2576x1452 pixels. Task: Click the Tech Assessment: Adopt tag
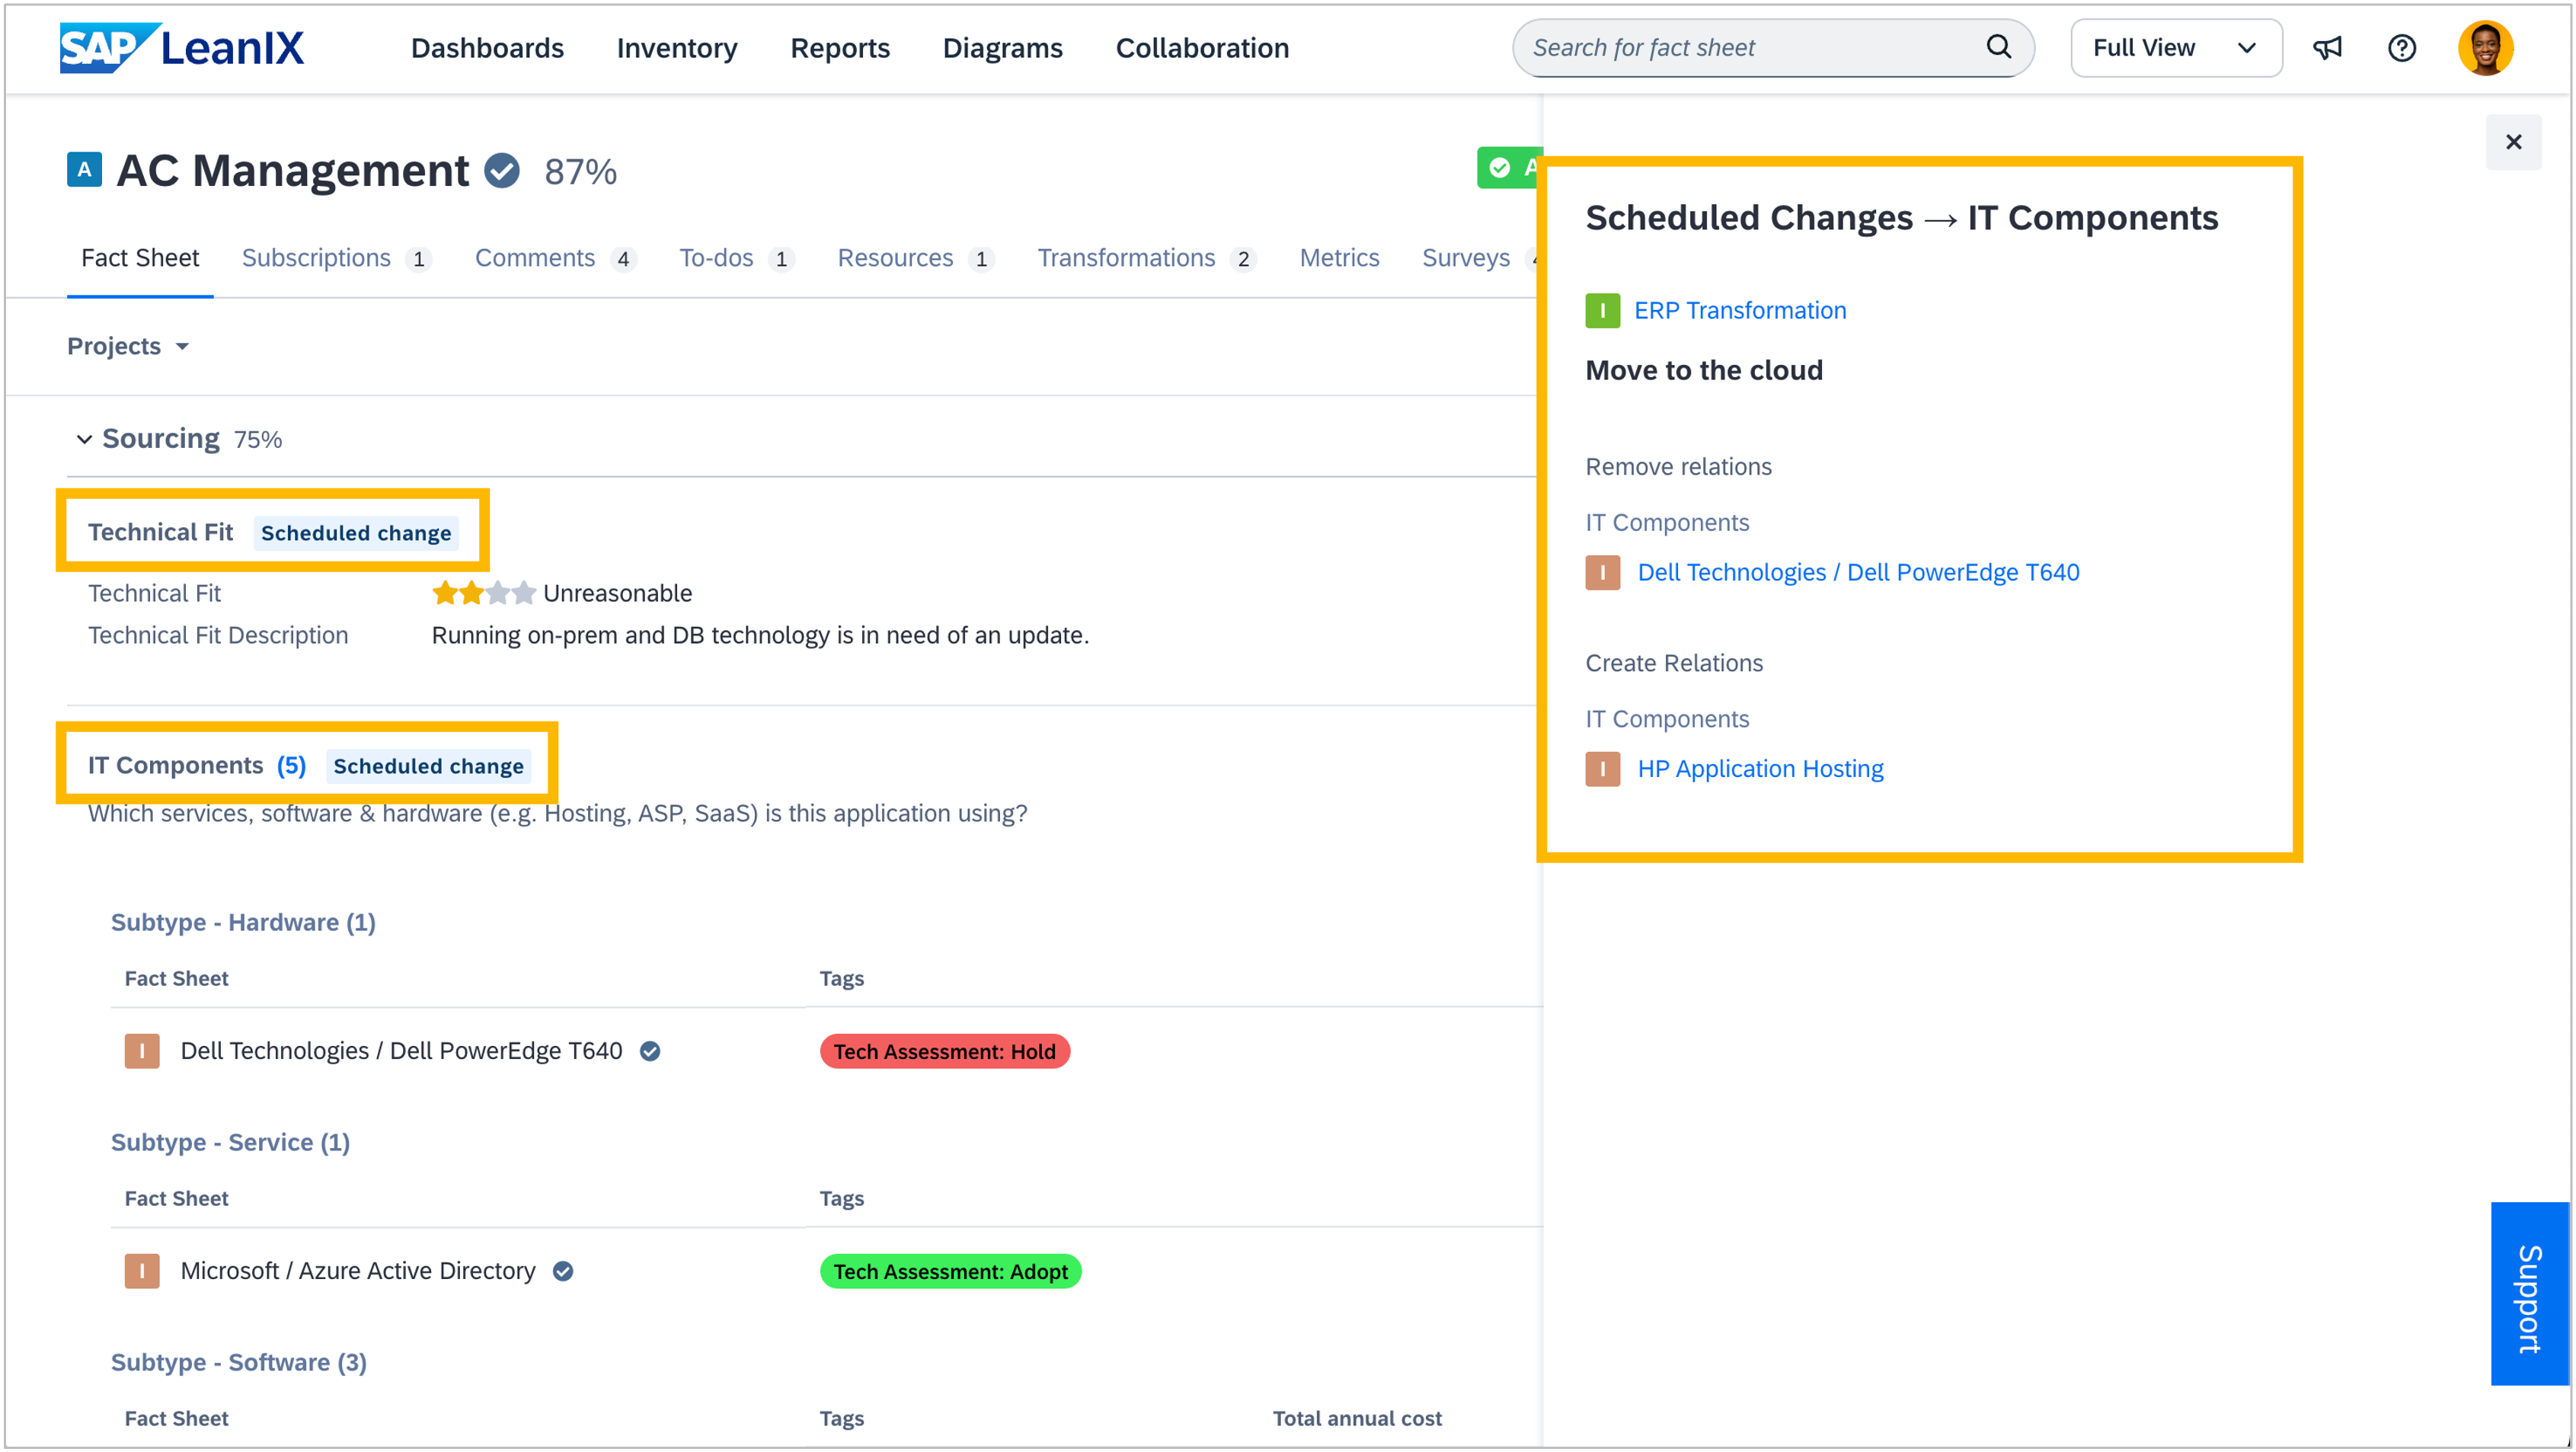(x=950, y=1271)
